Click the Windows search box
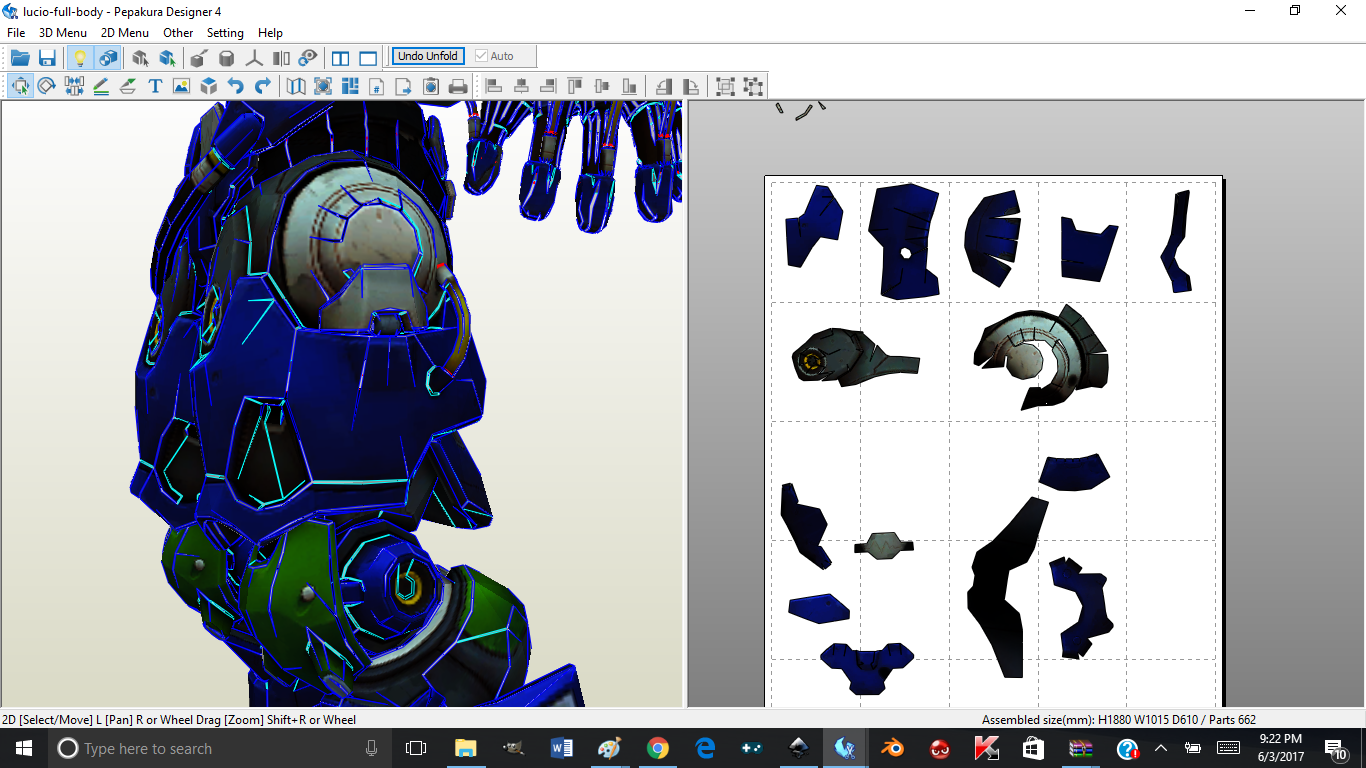1366x768 pixels. coord(218,748)
